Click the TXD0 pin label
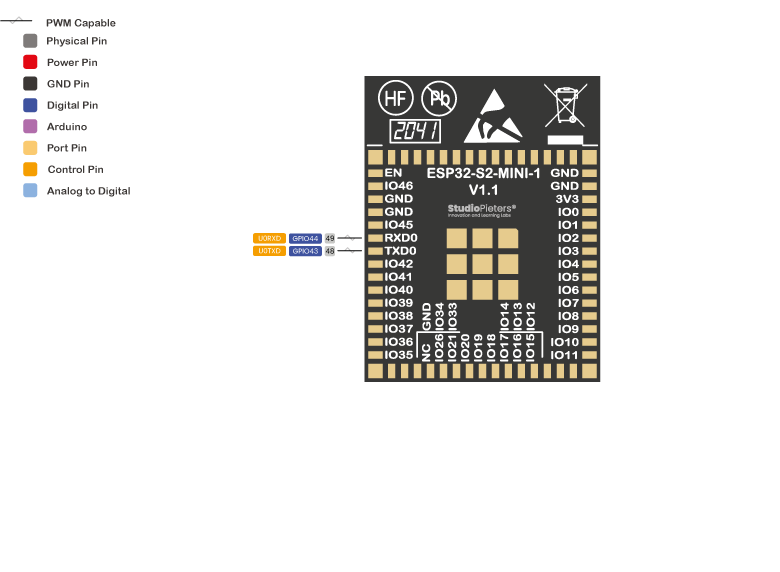Image resolution: width=780 pixels, height=572 pixels. (400, 251)
